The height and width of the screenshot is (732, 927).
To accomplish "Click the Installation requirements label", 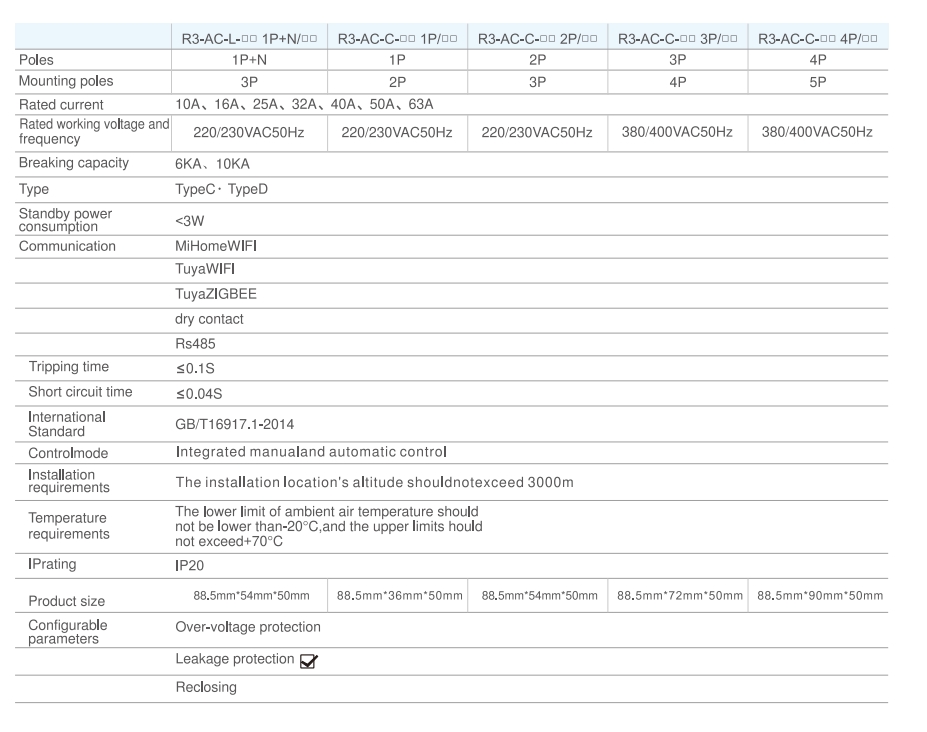I will pyautogui.click(x=69, y=481).
